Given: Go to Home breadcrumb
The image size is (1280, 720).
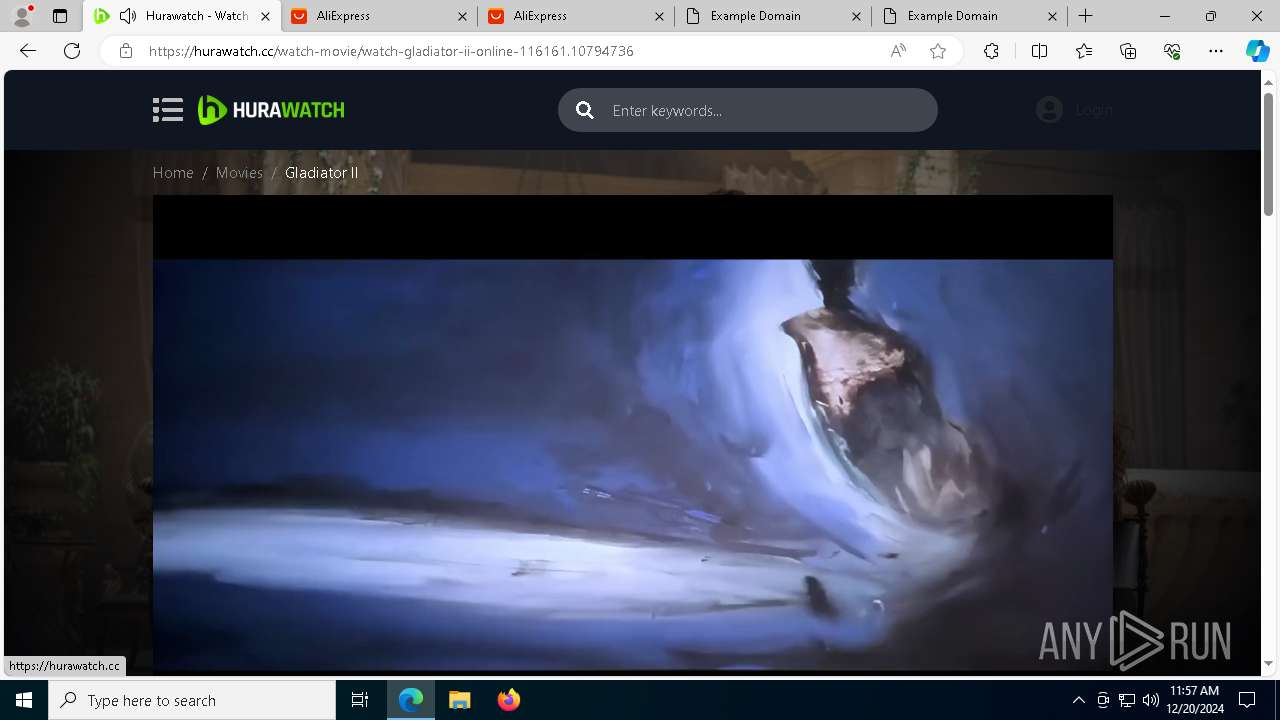Looking at the screenshot, I should tap(173, 173).
